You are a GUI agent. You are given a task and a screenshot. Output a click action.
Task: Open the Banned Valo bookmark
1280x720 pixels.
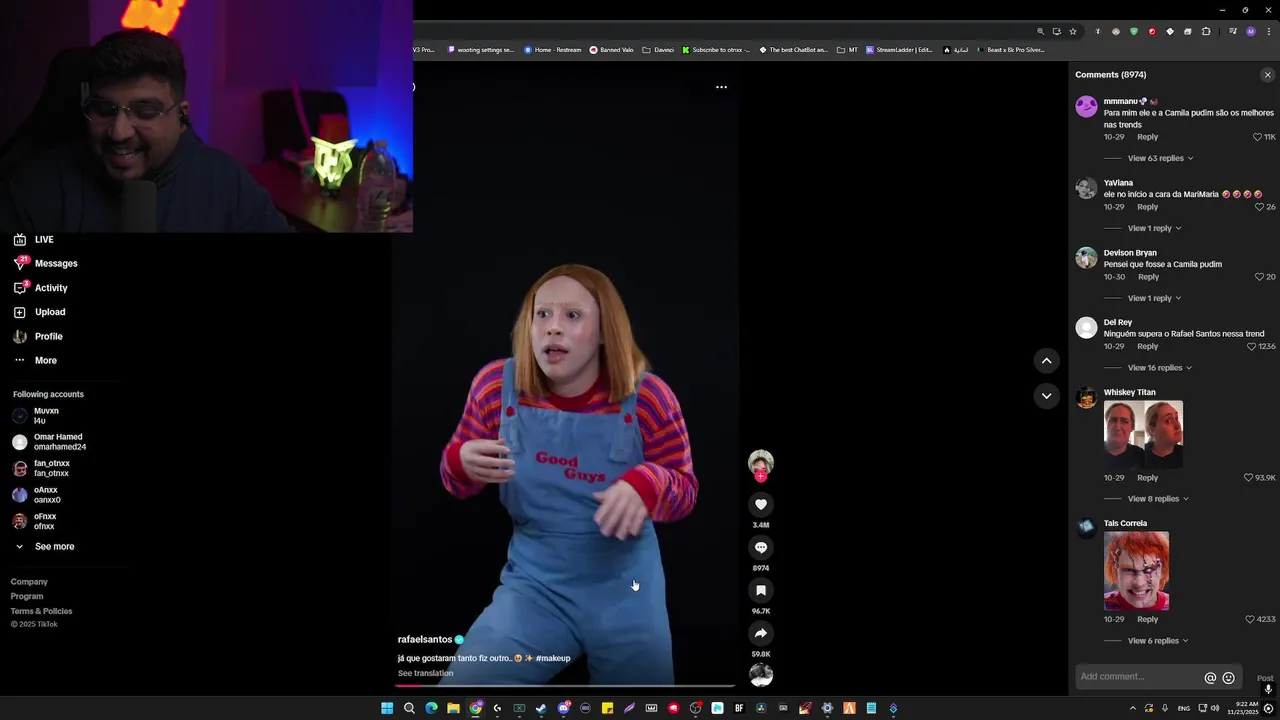(x=611, y=50)
